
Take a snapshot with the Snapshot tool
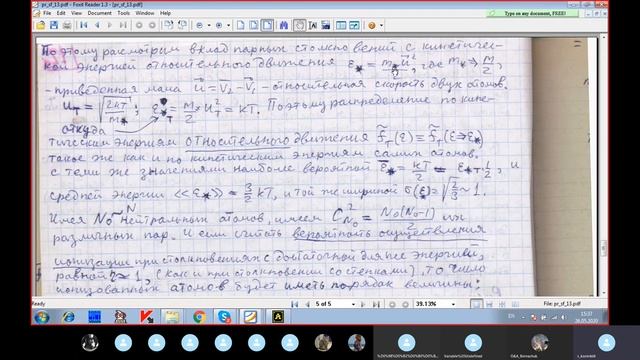pyautogui.click(x=326, y=25)
